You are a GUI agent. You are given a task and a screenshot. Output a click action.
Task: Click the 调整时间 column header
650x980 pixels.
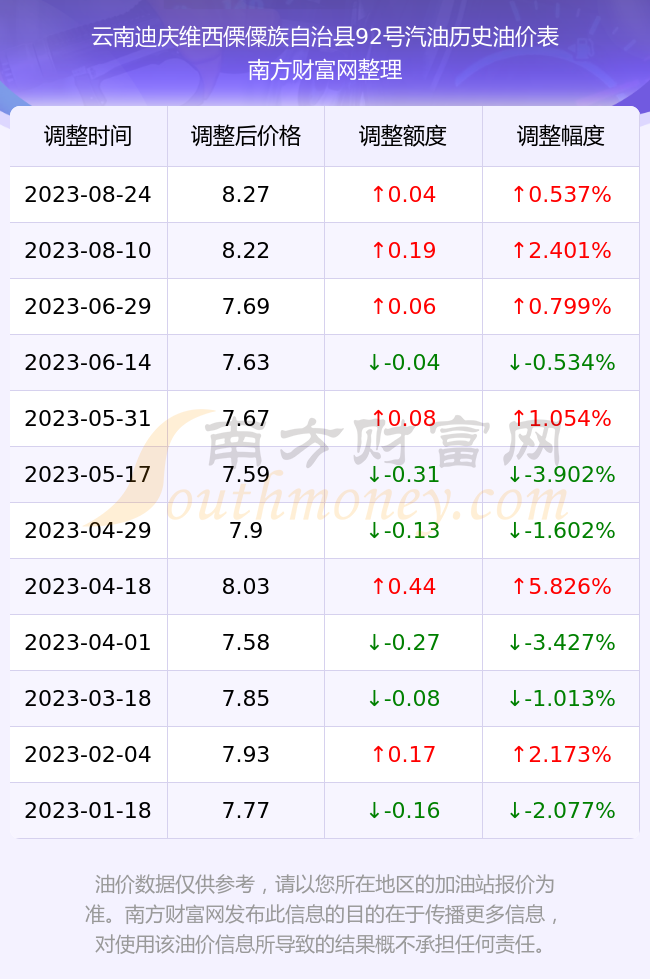[88, 136]
